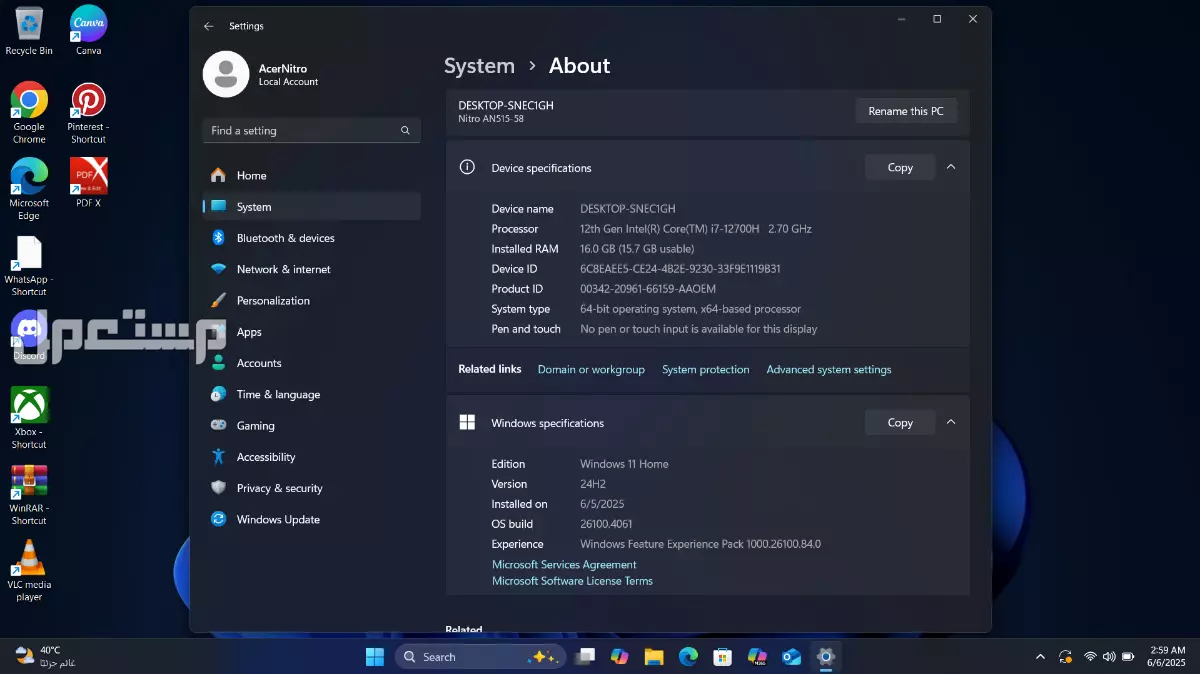Open Copilot from the taskbar

[620, 657]
